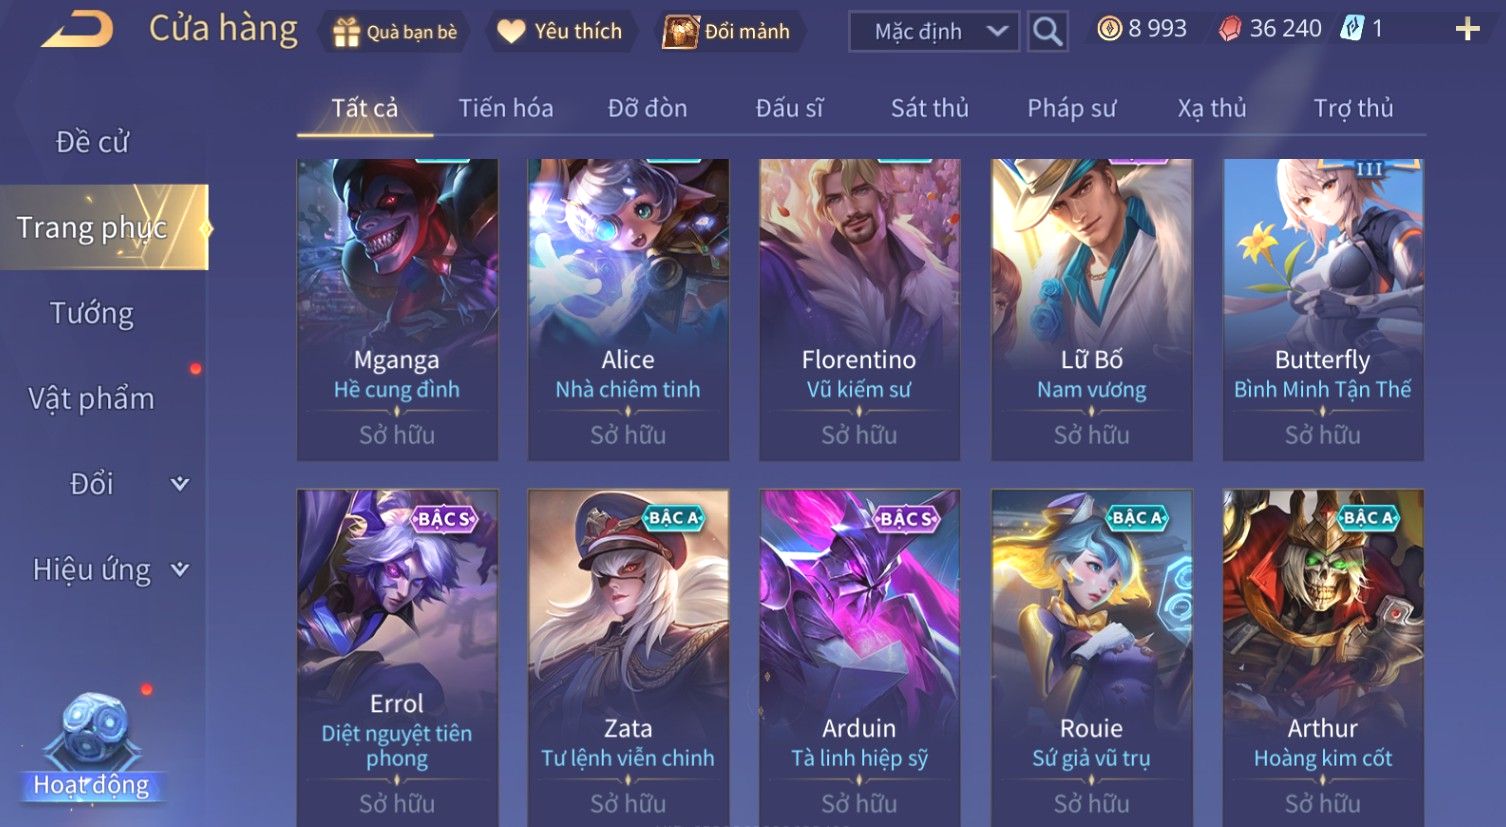Screen dimensions: 1506x827
Task: Click the red gem currency icon
Action: click(x=1229, y=29)
